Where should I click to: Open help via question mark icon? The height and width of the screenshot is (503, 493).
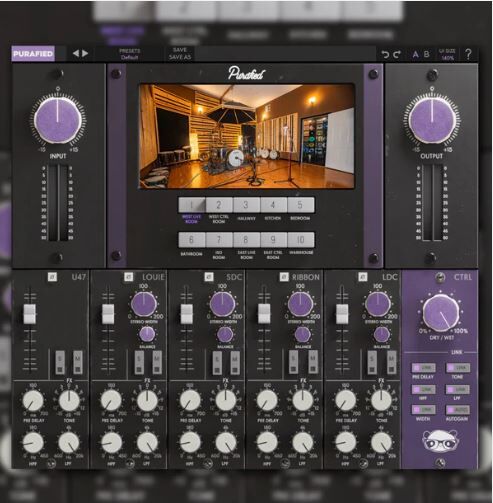[468, 54]
